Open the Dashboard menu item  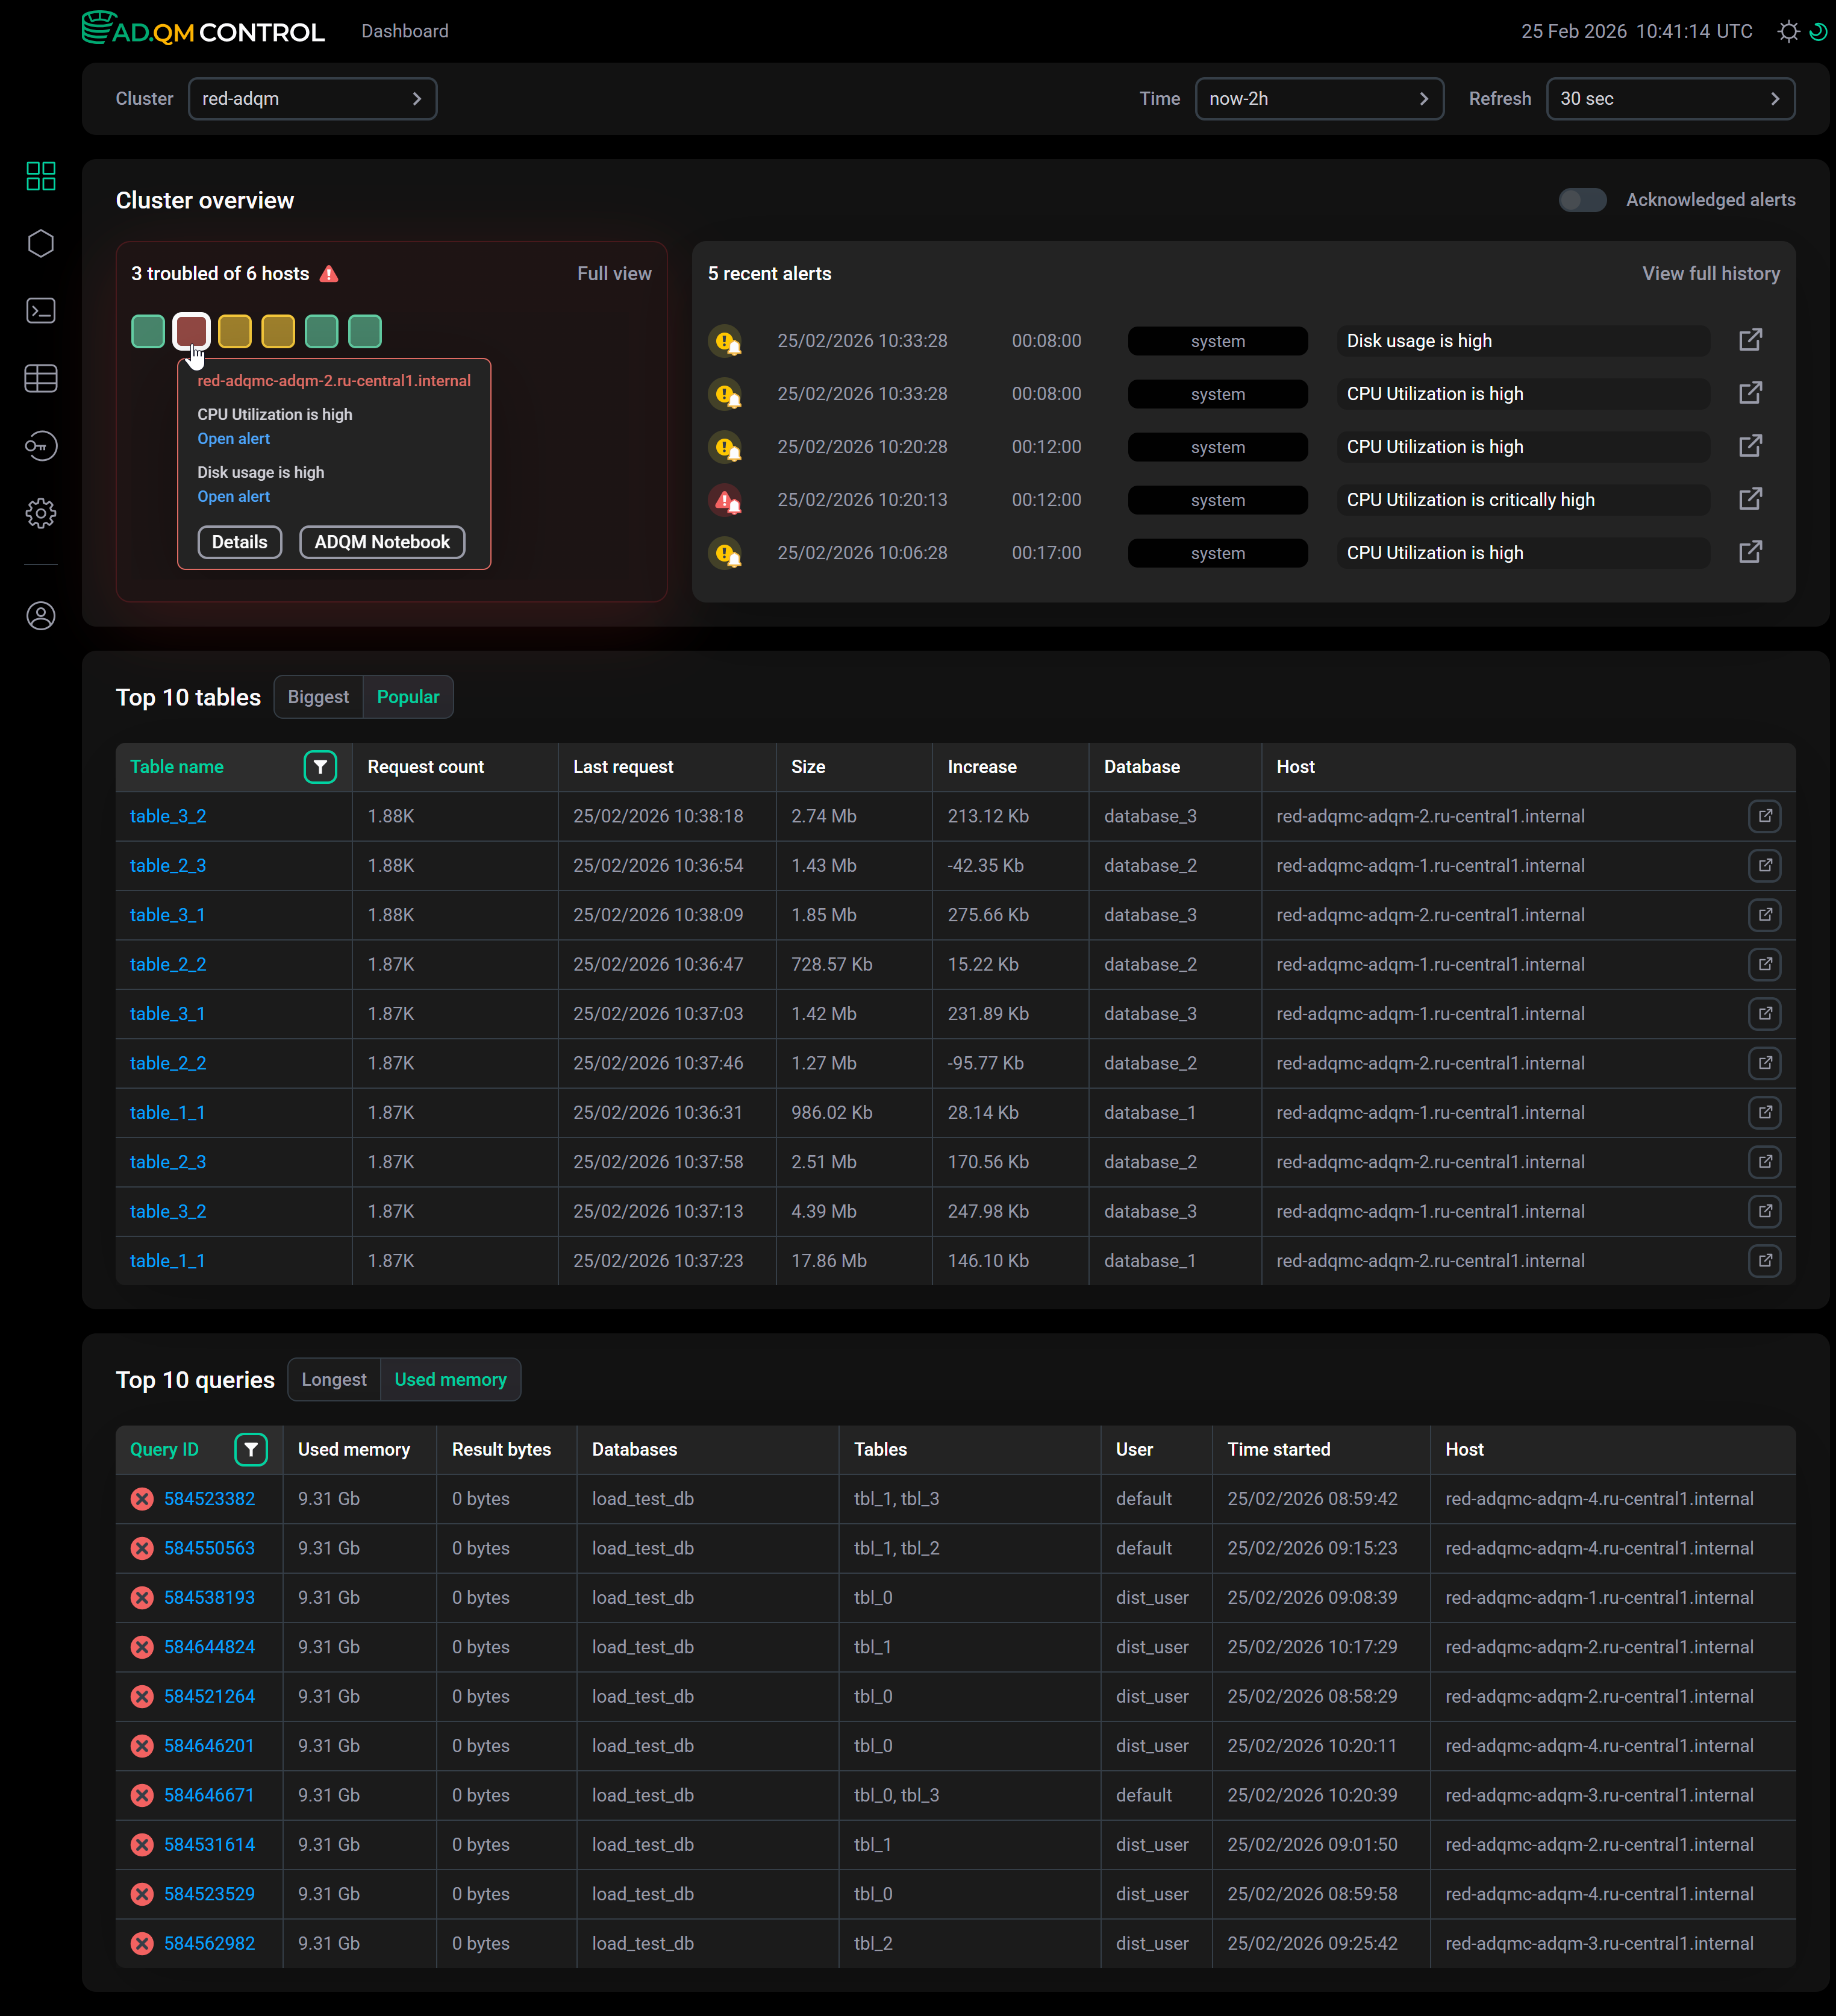(x=405, y=31)
